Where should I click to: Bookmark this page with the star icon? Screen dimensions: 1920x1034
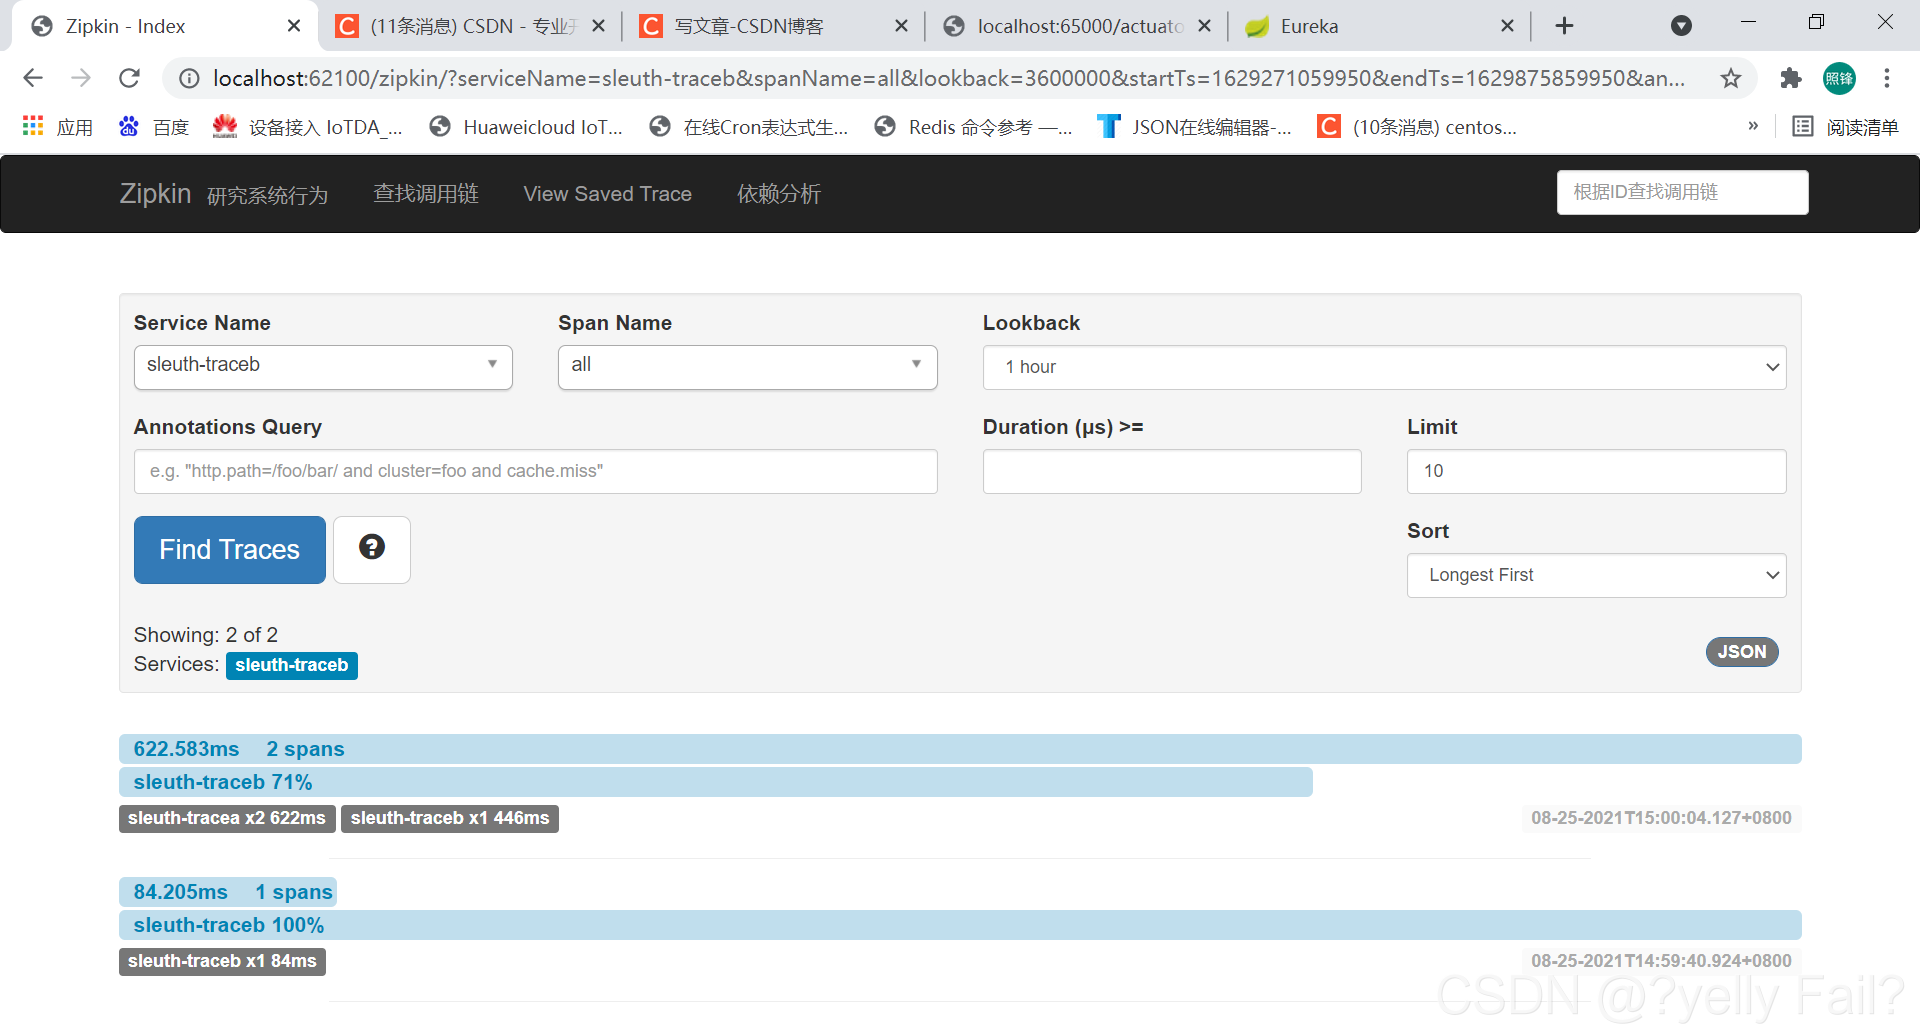point(1731,78)
